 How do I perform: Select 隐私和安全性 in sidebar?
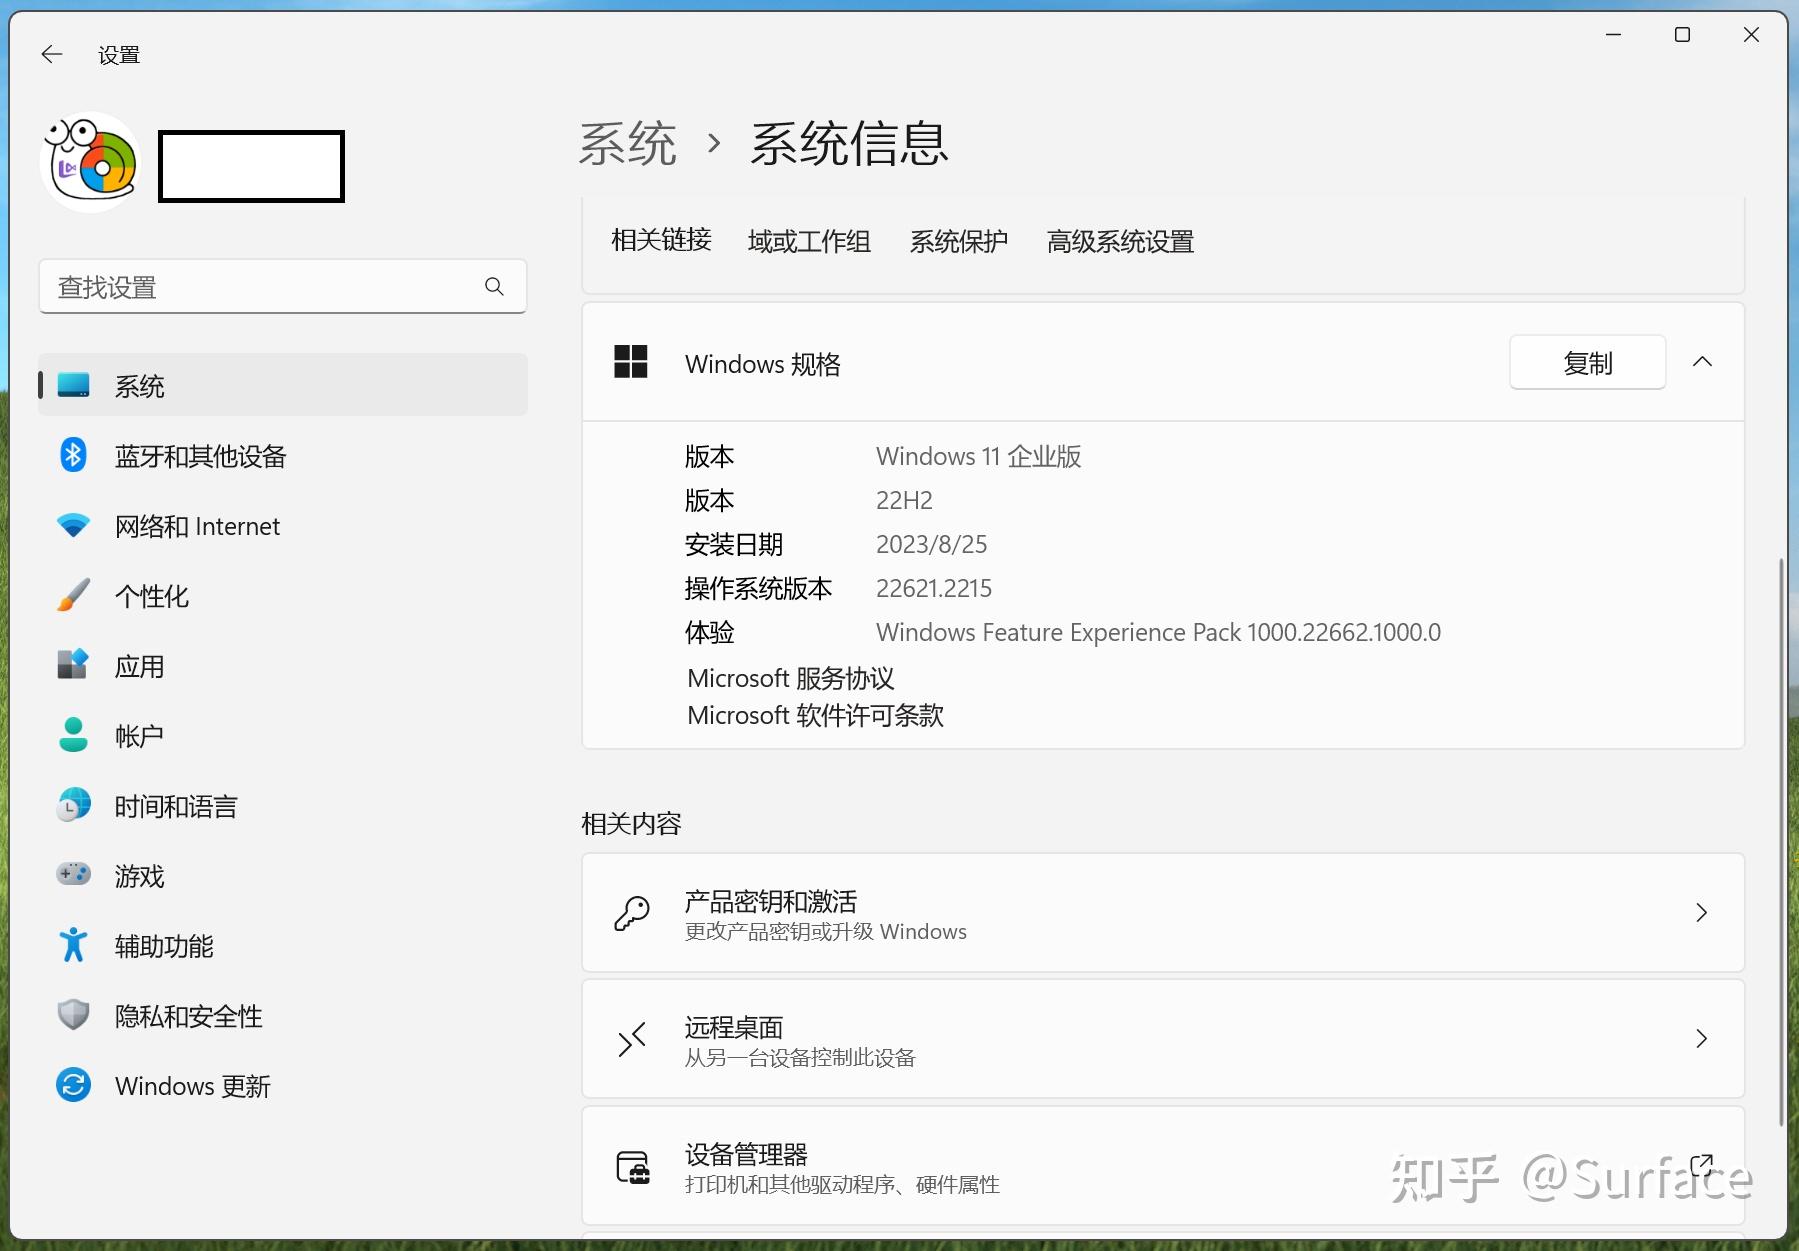click(x=188, y=1016)
